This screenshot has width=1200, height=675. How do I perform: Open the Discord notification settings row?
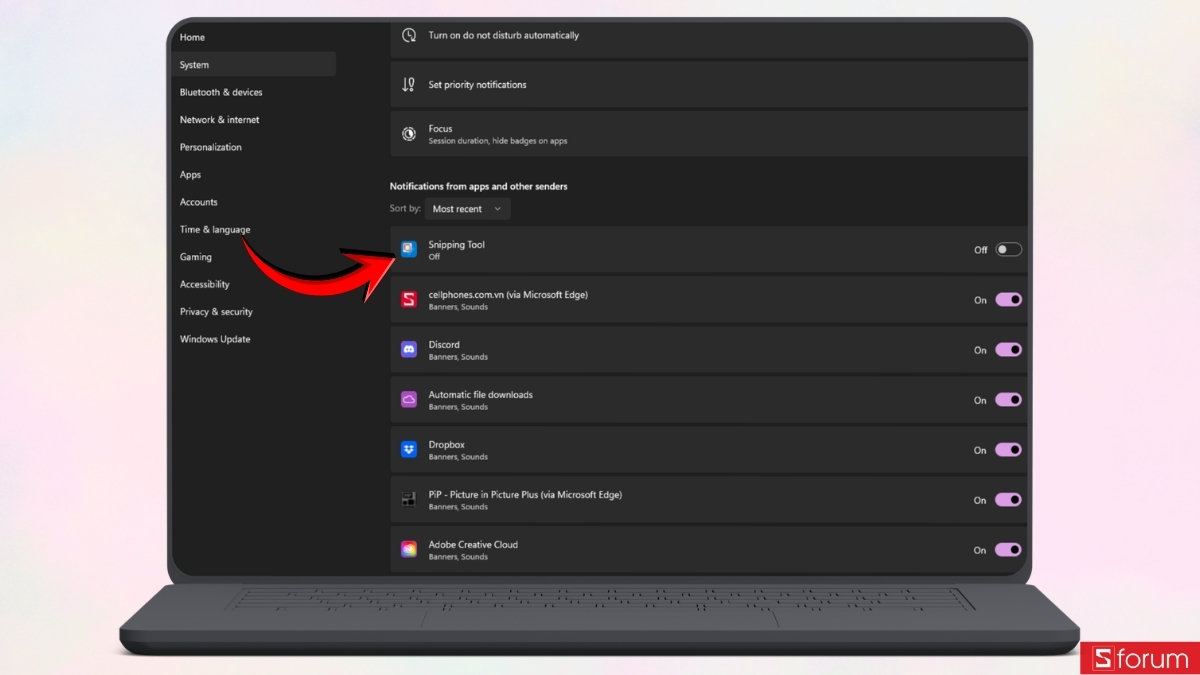[x=709, y=349]
